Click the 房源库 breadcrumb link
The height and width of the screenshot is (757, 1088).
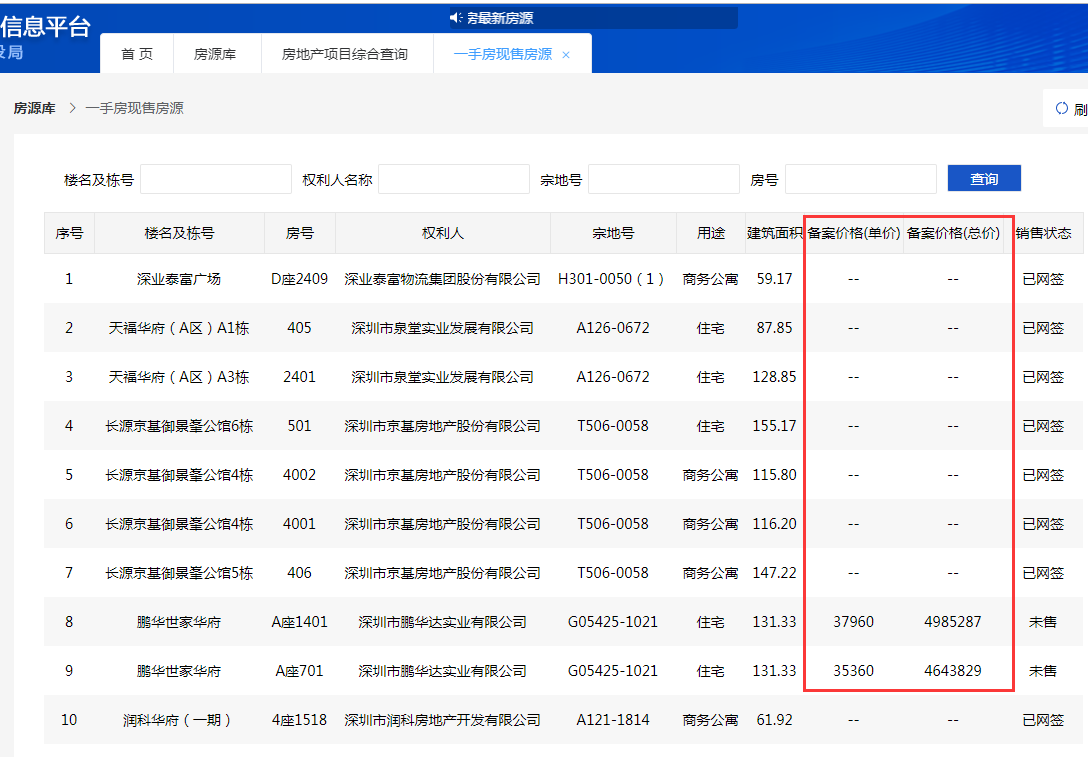click(x=35, y=107)
